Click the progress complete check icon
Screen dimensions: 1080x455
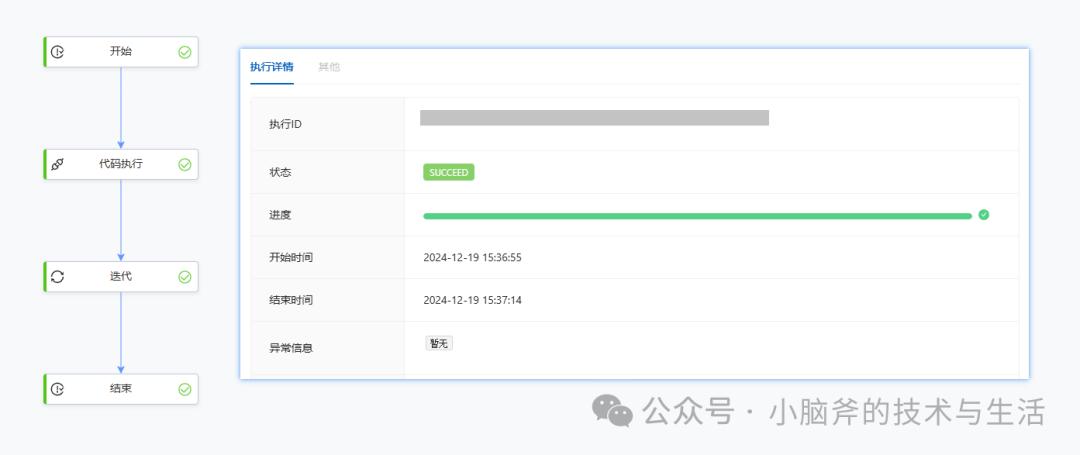coord(984,215)
